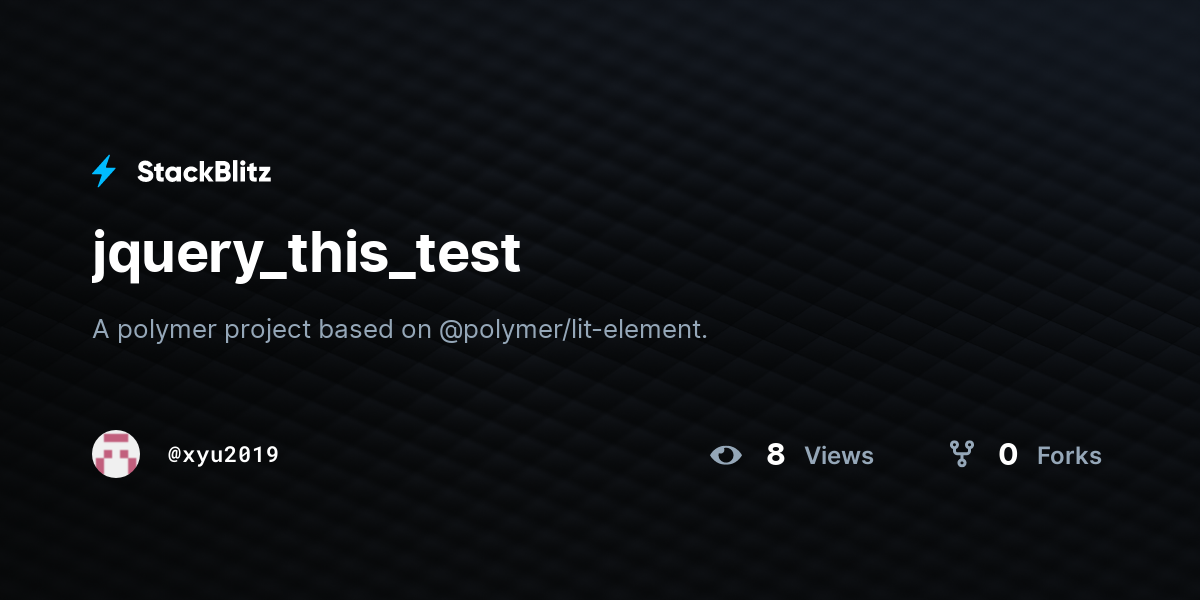Click the Forks label

point(1069,456)
